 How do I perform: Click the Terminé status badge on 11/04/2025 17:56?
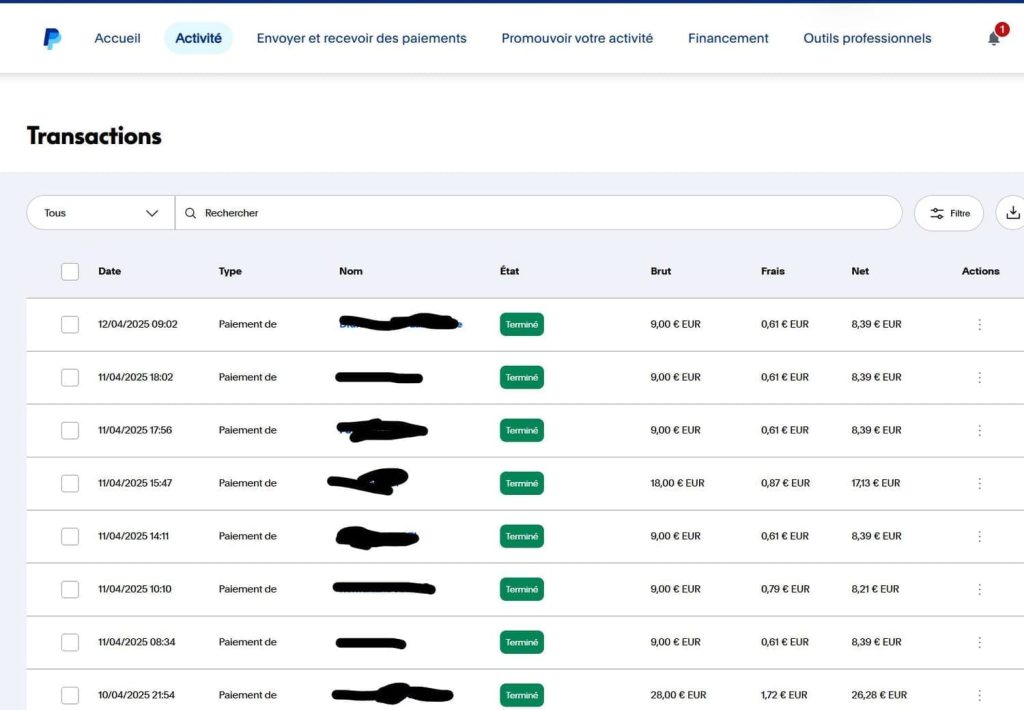pos(521,430)
